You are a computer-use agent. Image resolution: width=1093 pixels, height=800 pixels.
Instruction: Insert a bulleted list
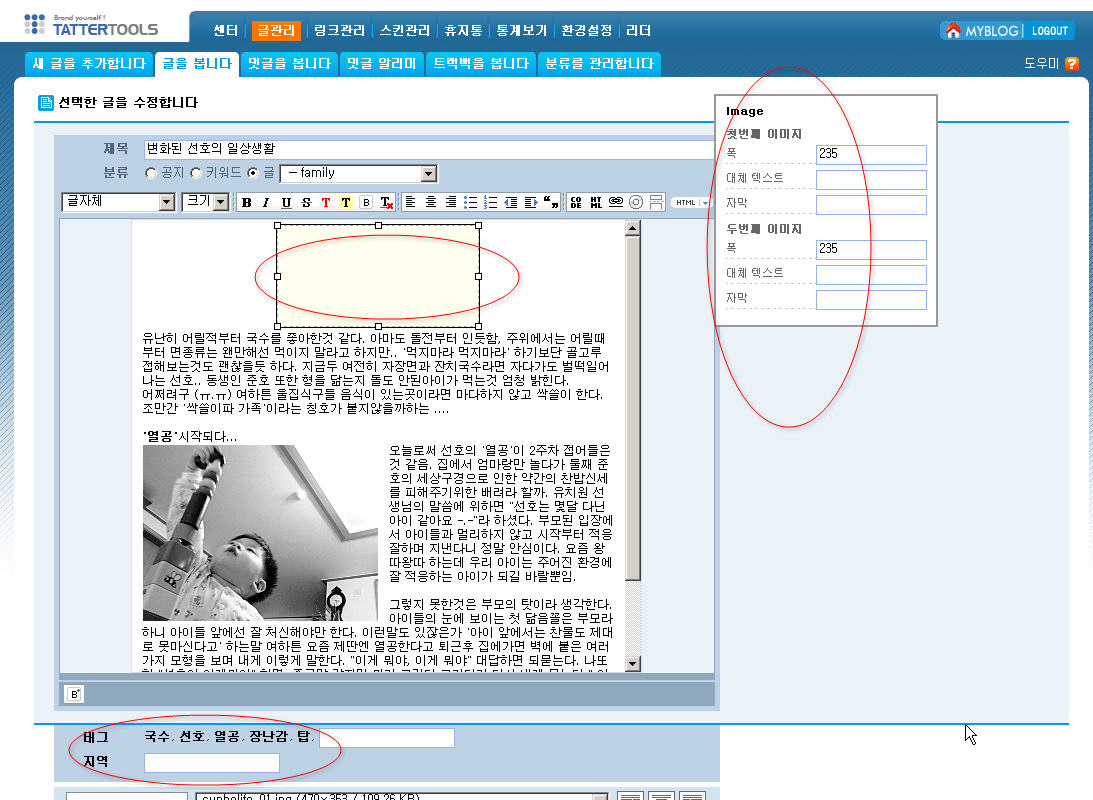[x=470, y=203]
